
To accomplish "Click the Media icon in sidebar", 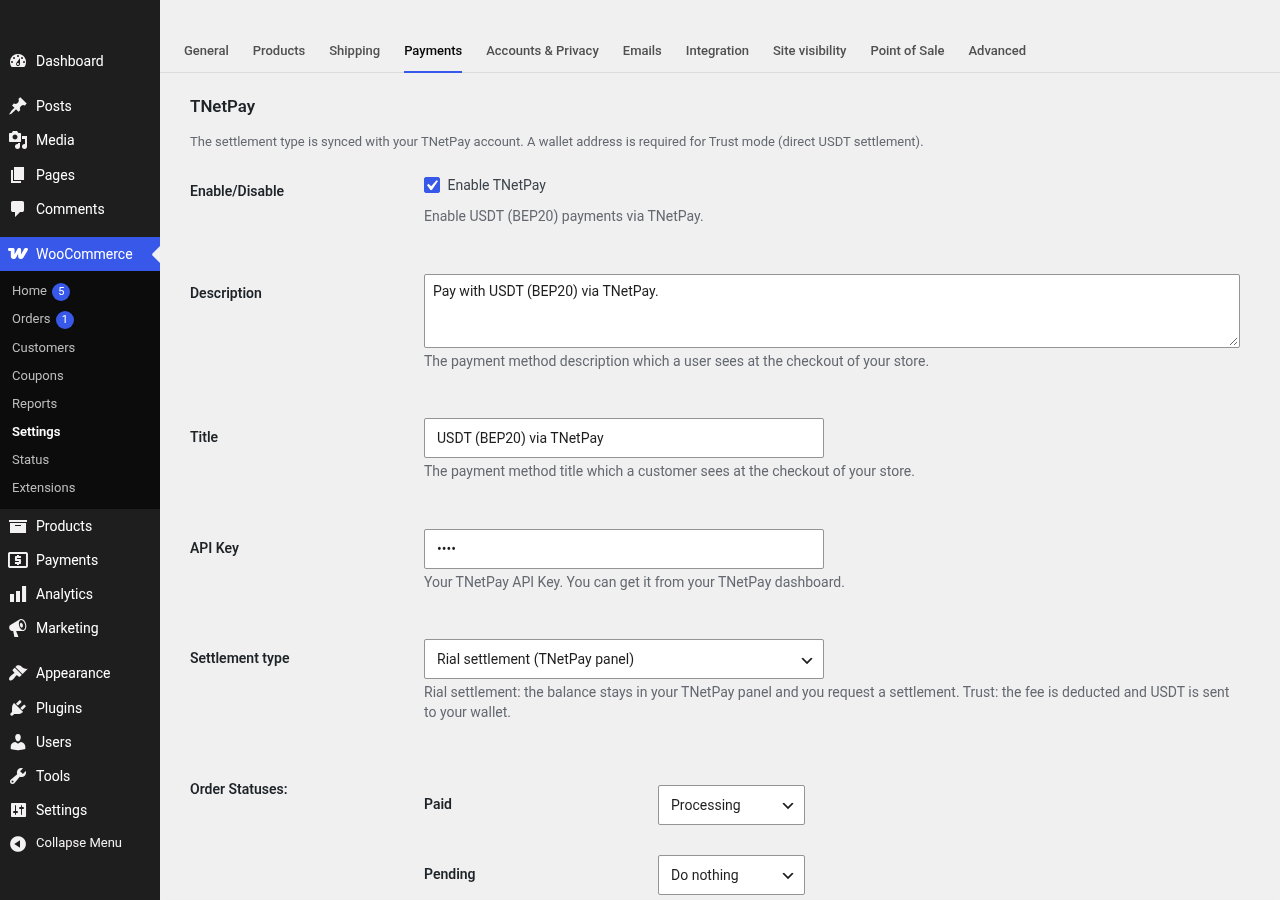I will point(18,140).
